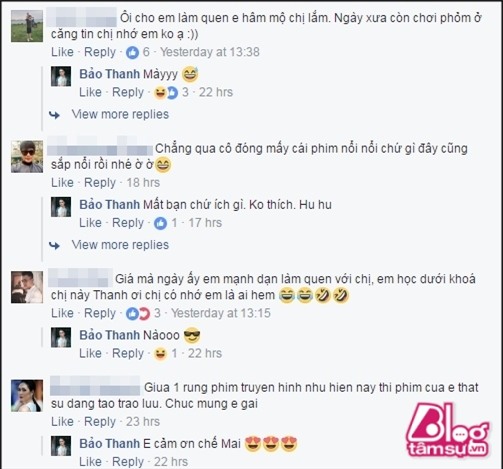Click the 'Yesterday at 13:38' timestamp
The width and height of the screenshot is (503, 469).
pos(210,52)
